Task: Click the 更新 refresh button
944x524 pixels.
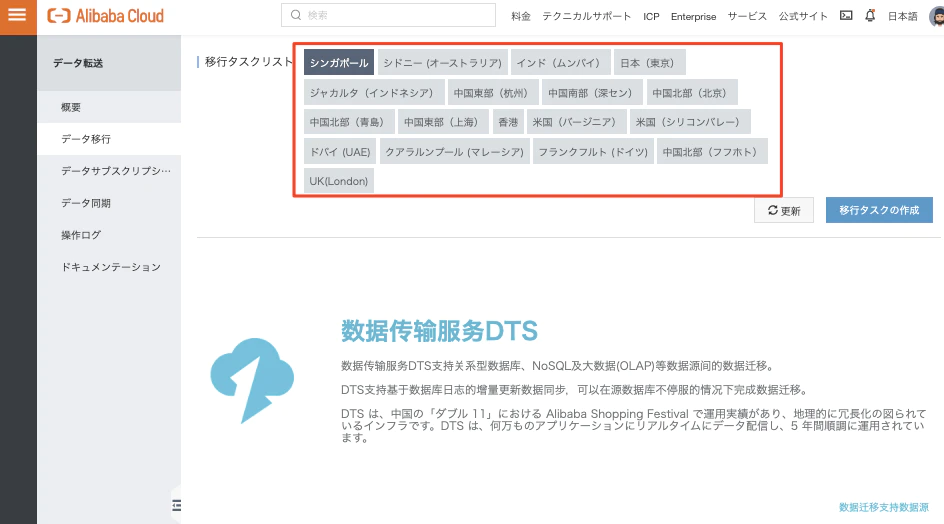Action: click(783, 211)
